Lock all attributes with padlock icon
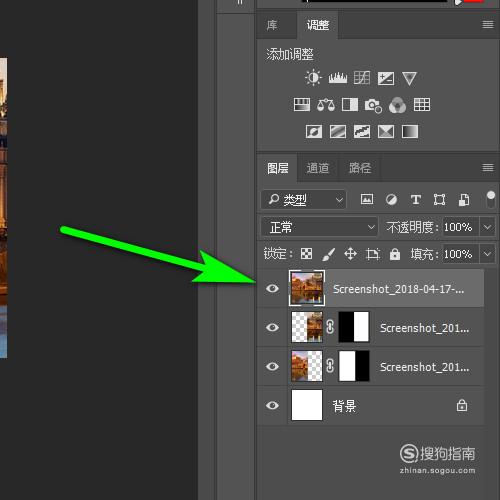The image size is (500, 500). 395,254
